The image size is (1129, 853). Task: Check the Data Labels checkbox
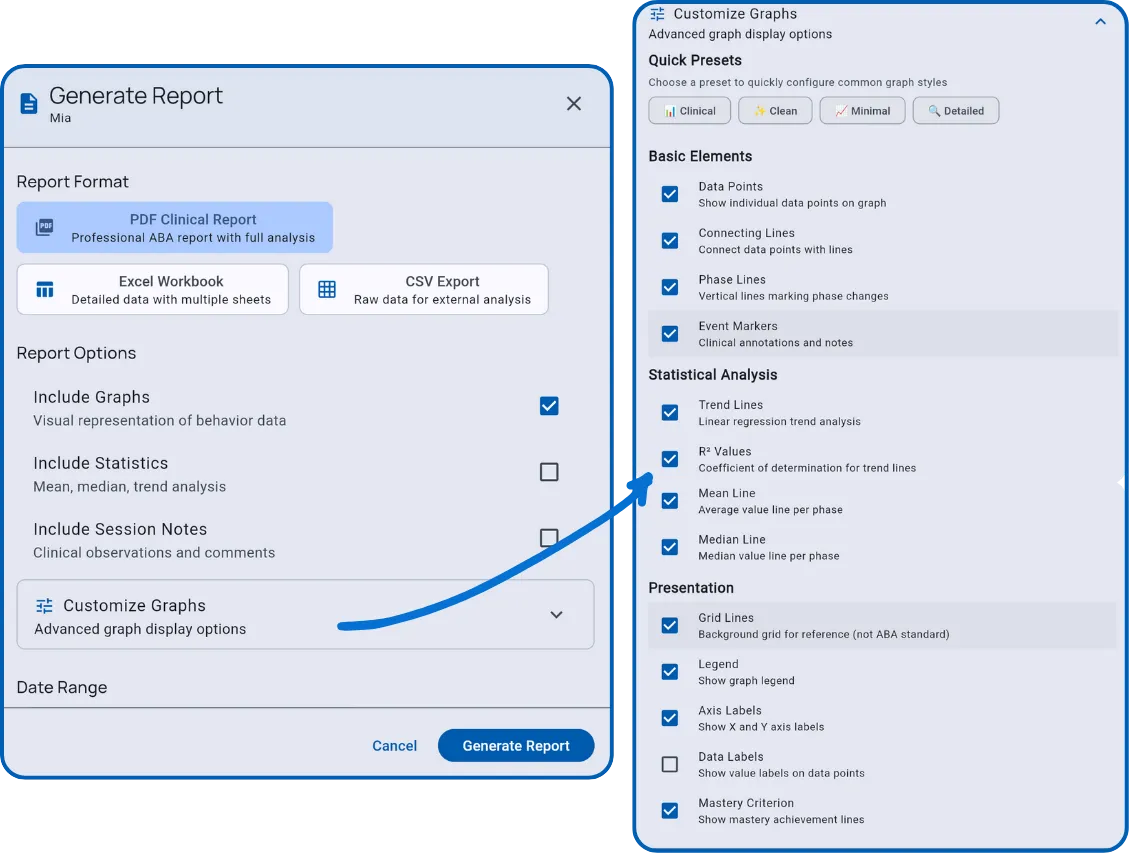point(669,764)
